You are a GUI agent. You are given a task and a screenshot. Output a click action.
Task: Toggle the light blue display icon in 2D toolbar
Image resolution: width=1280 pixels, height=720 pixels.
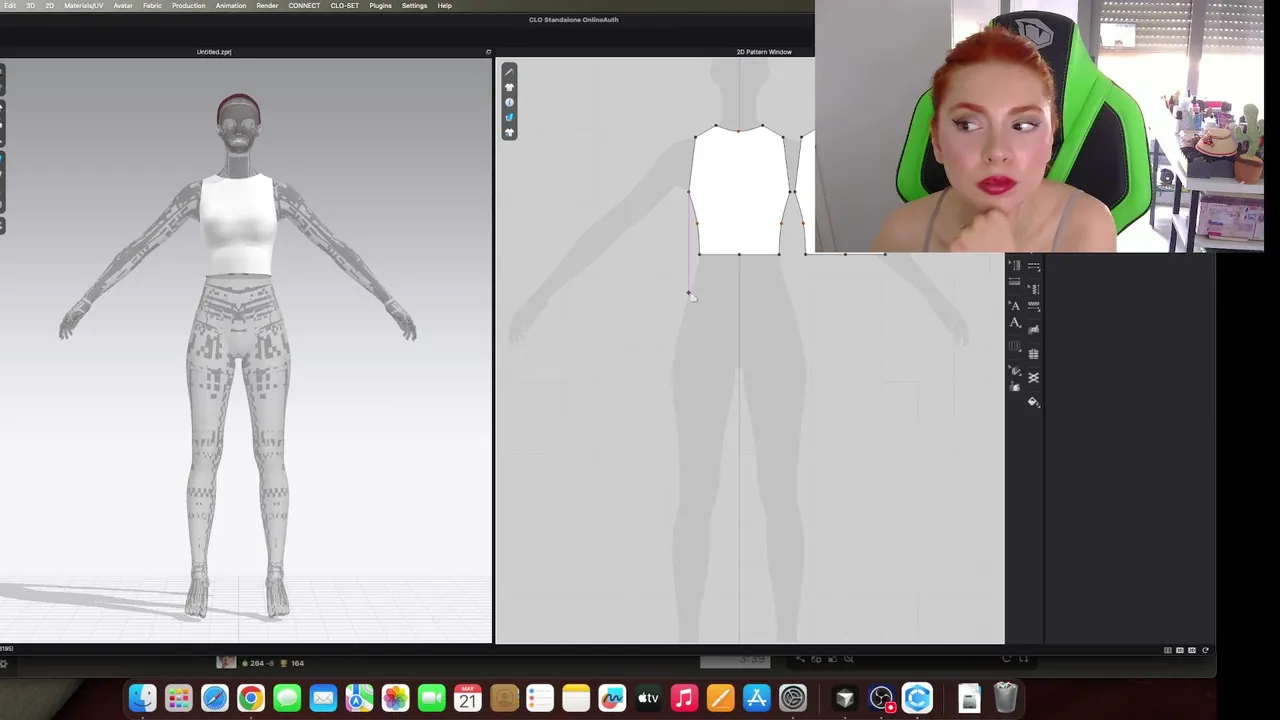pos(509,117)
